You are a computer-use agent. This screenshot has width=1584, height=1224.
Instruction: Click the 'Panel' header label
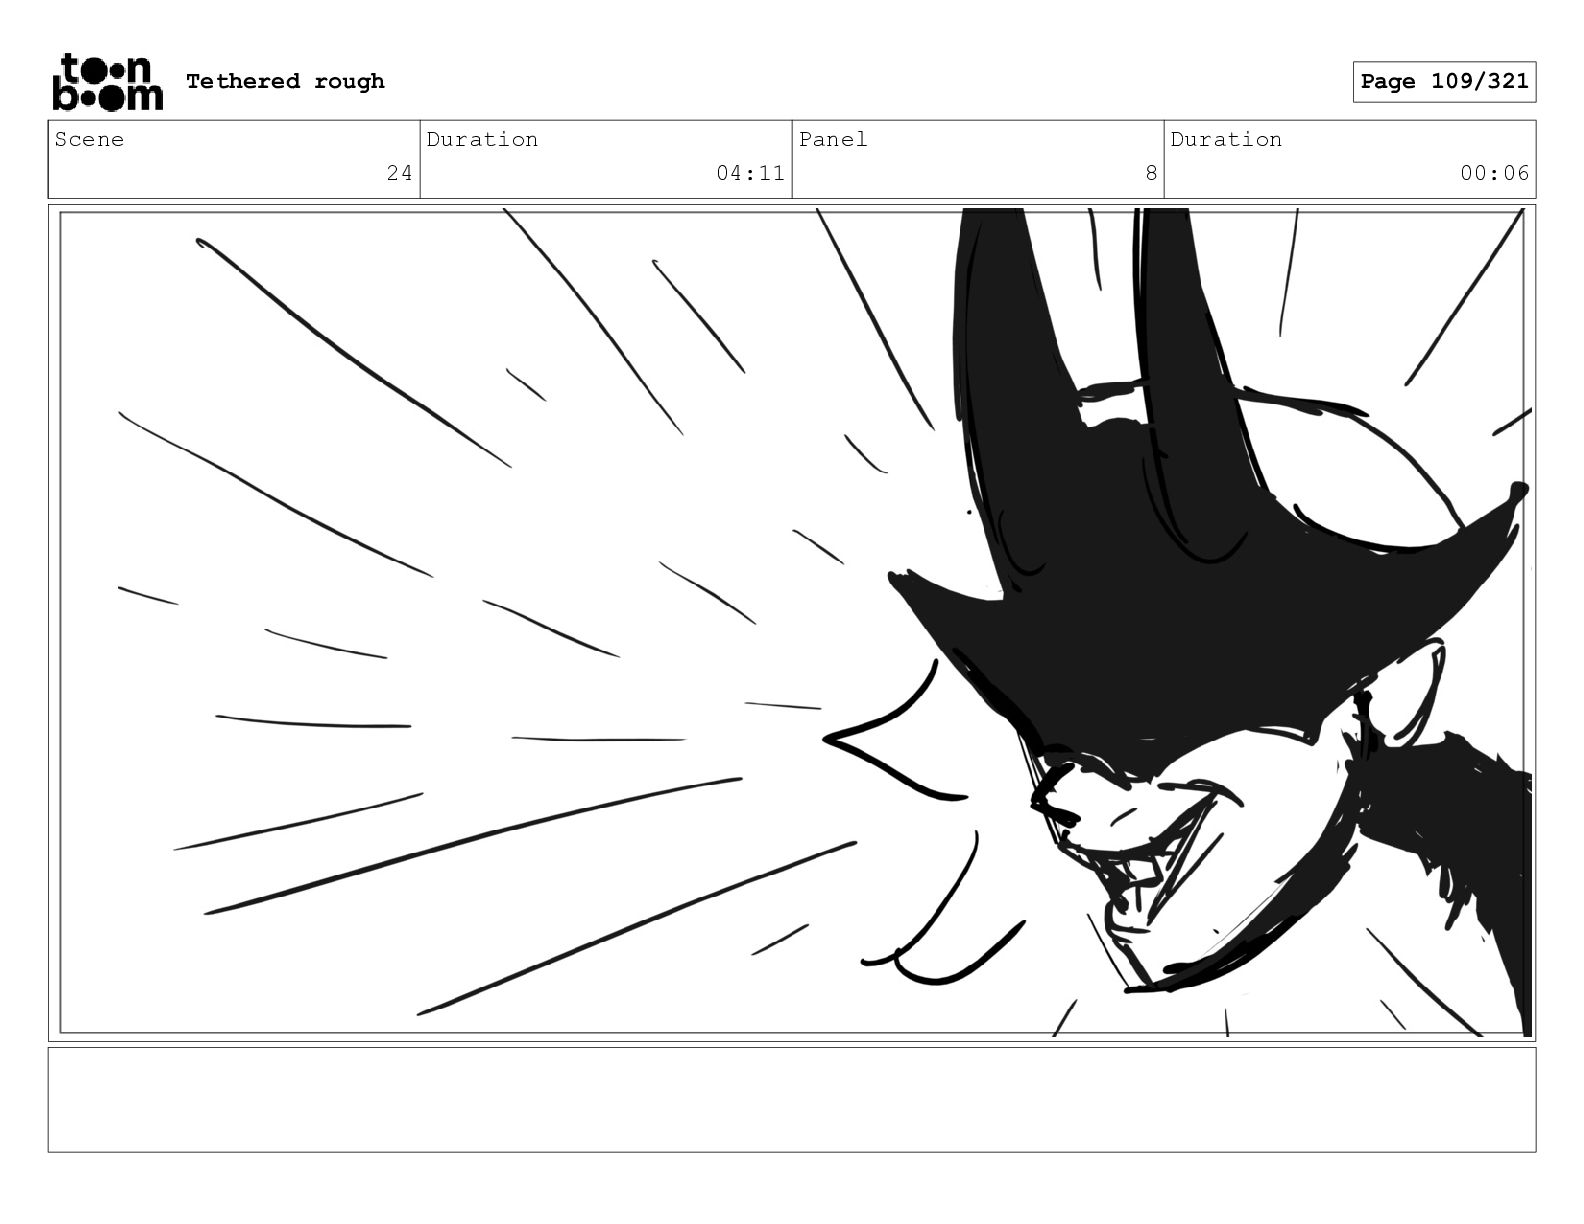pos(833,139)
